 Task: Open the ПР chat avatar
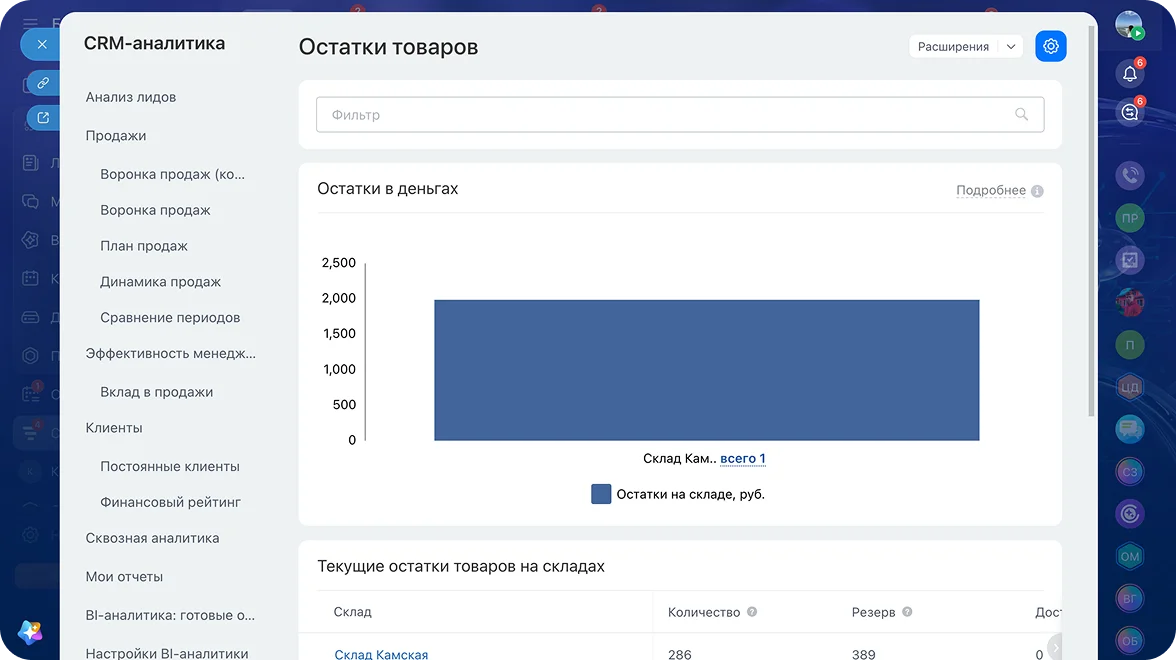tap(1130, 218)
